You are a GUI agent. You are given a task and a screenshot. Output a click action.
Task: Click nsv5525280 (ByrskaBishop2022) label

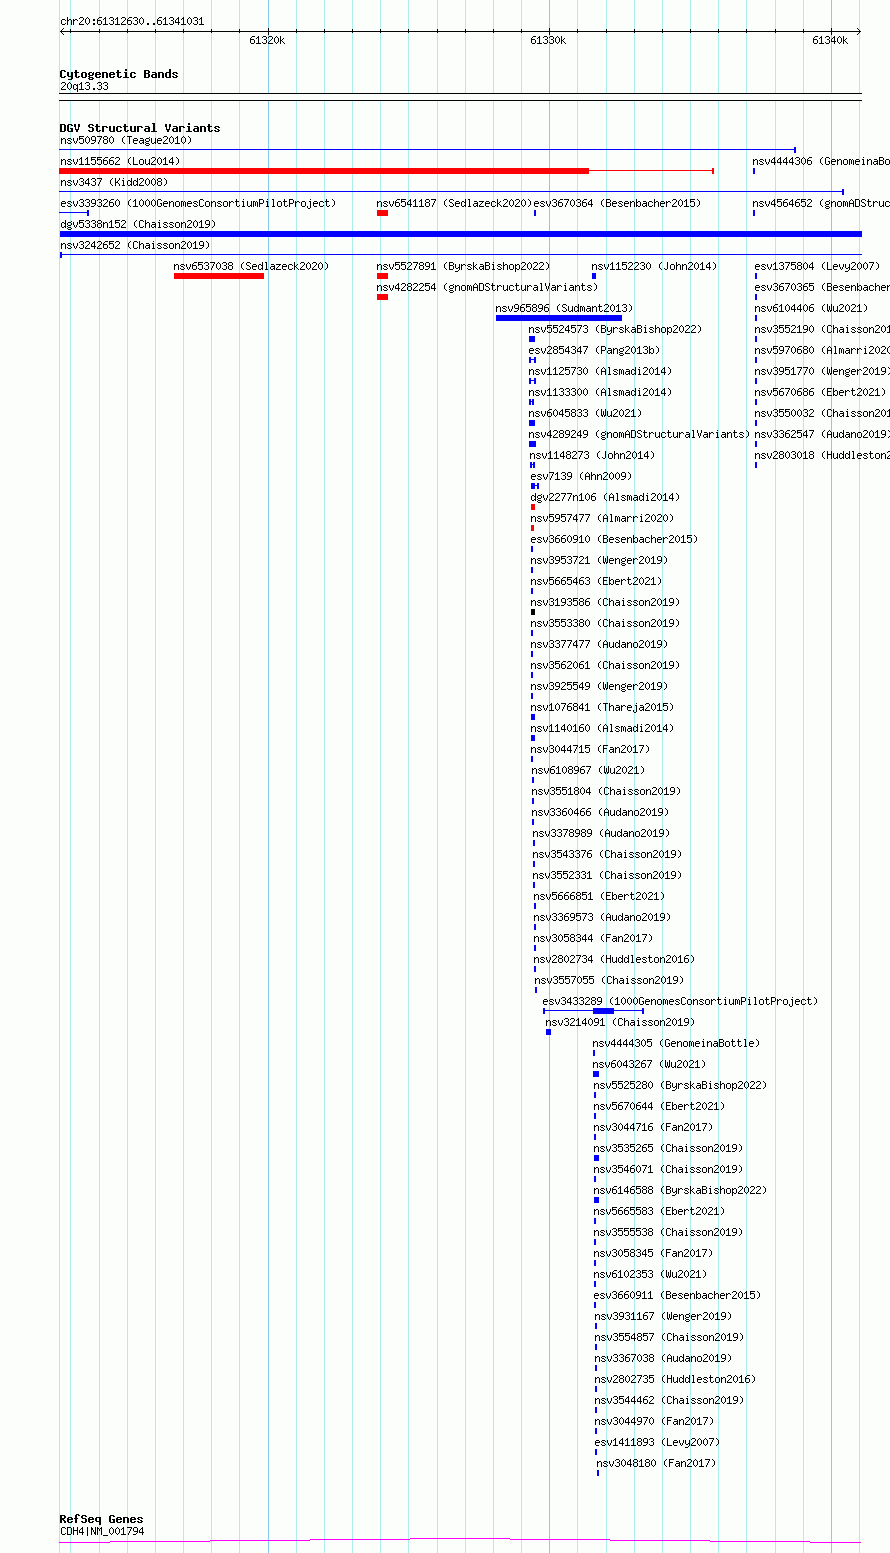click(680, 1085)
